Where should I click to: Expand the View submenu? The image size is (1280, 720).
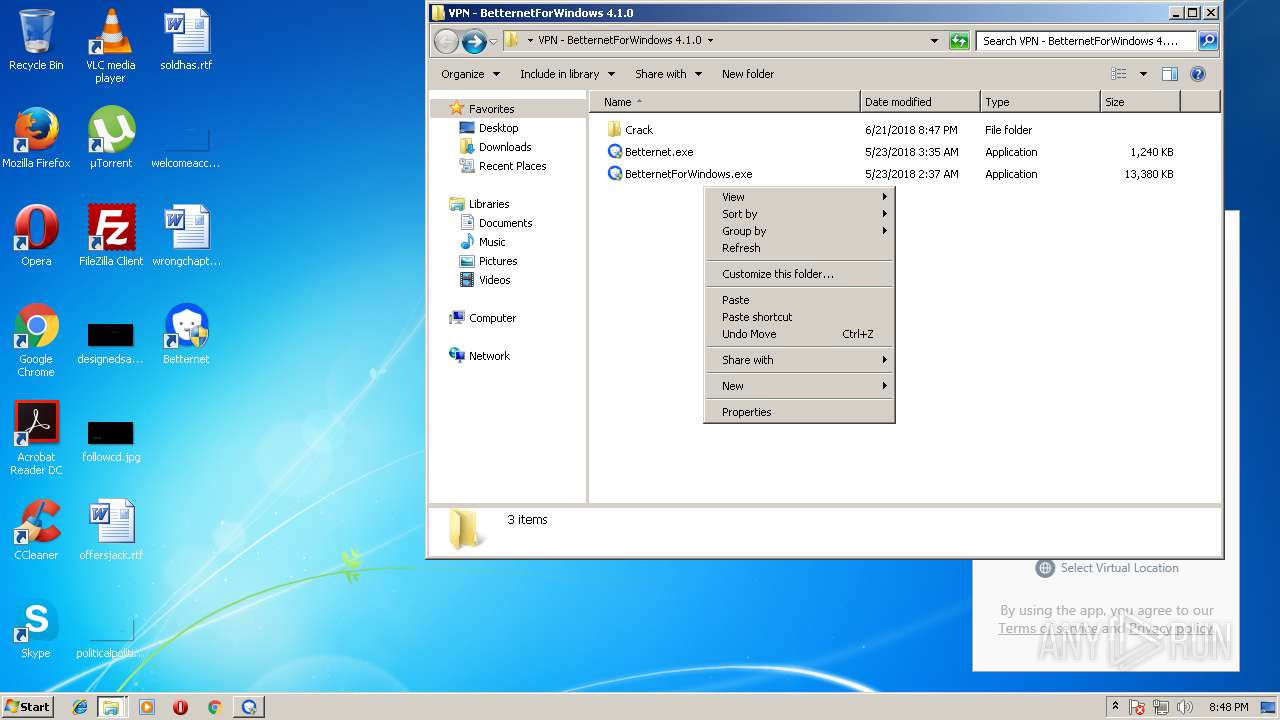point(800,197)
